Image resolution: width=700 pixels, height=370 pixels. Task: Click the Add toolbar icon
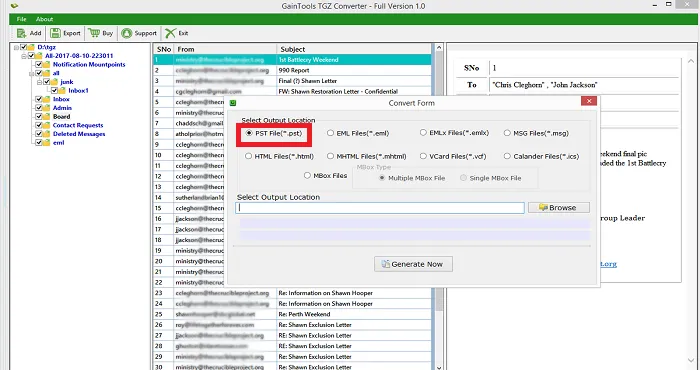pos(21,33)
